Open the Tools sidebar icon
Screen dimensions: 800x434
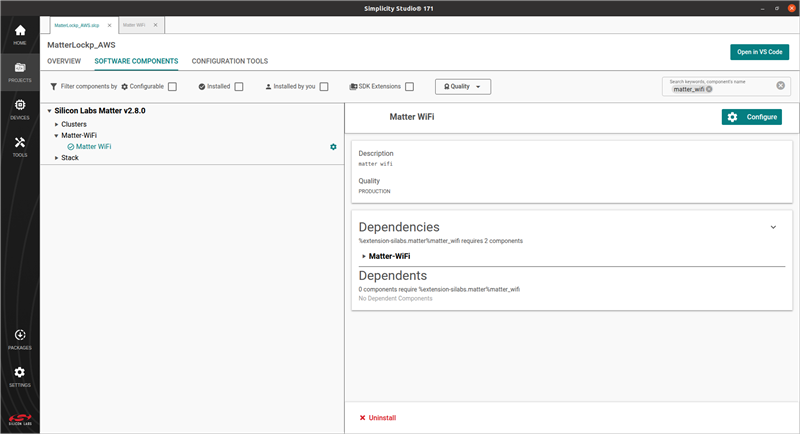click(x=19, y=146)
